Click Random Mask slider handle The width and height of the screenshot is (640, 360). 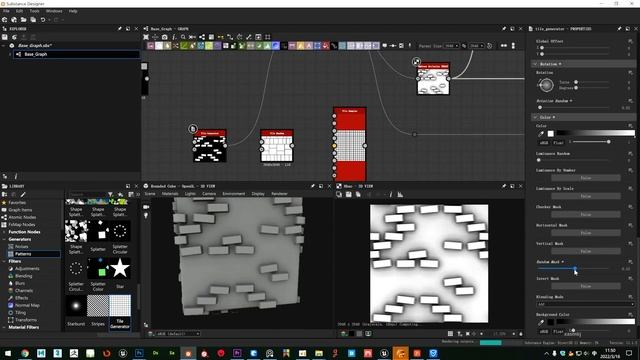[575, 269]
